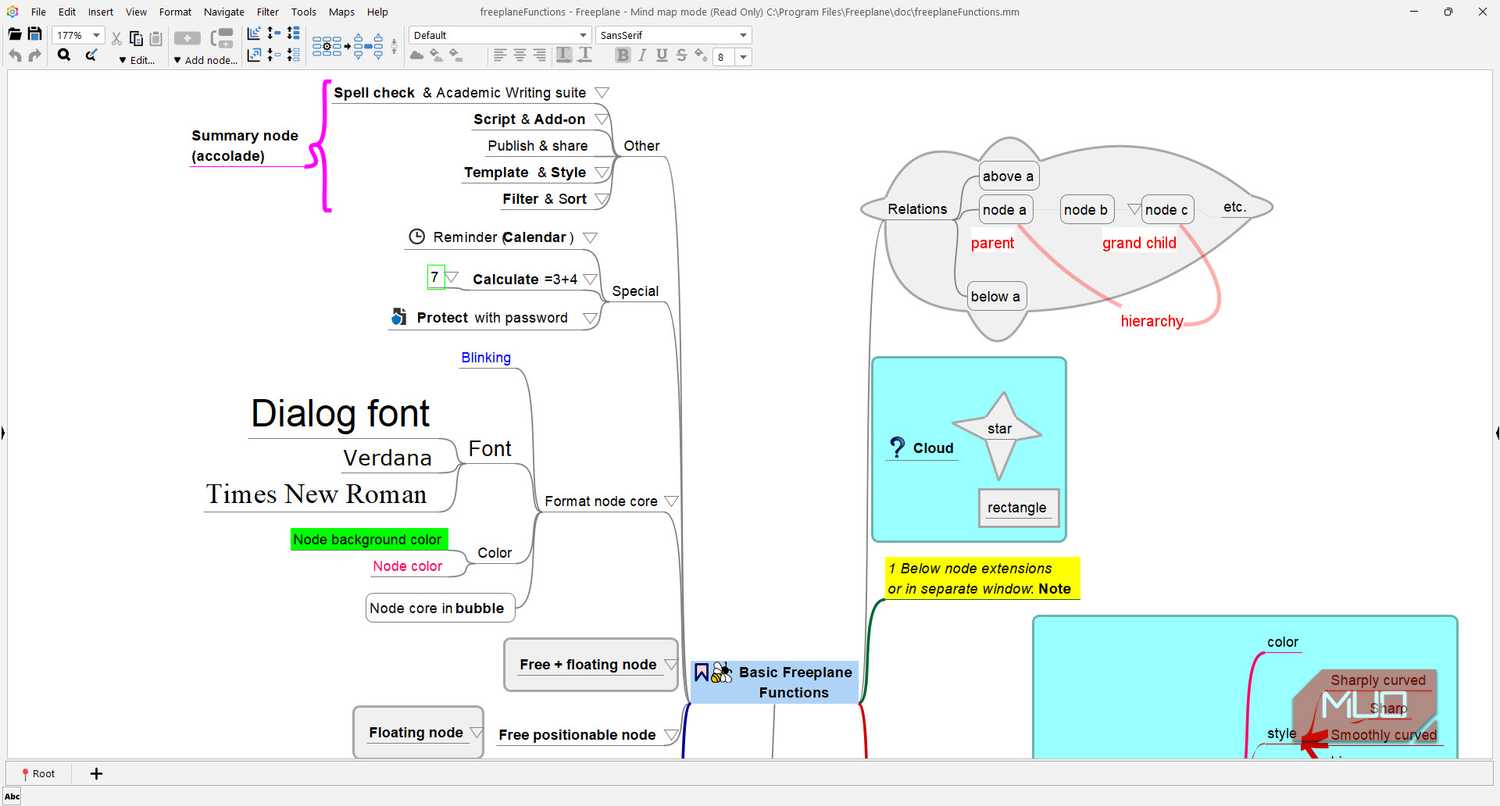Click the Unfold one level icon
This screenshot has height=806, width=1500.
274,33
